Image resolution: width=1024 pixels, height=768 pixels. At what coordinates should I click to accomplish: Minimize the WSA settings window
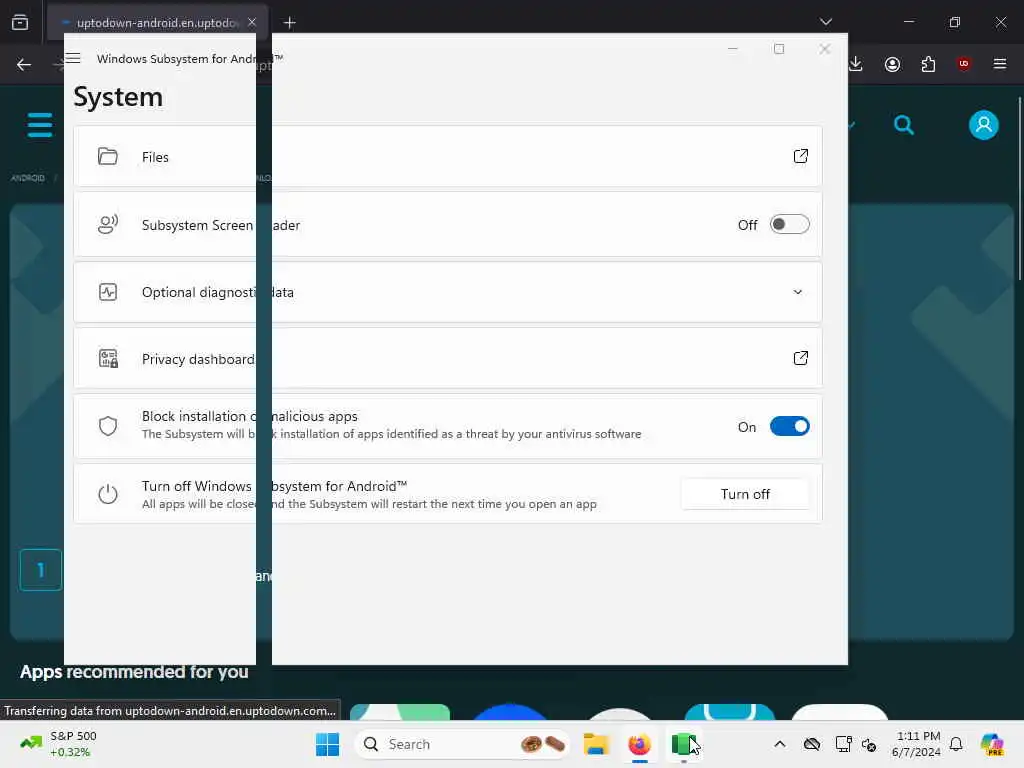click(733, 49)
